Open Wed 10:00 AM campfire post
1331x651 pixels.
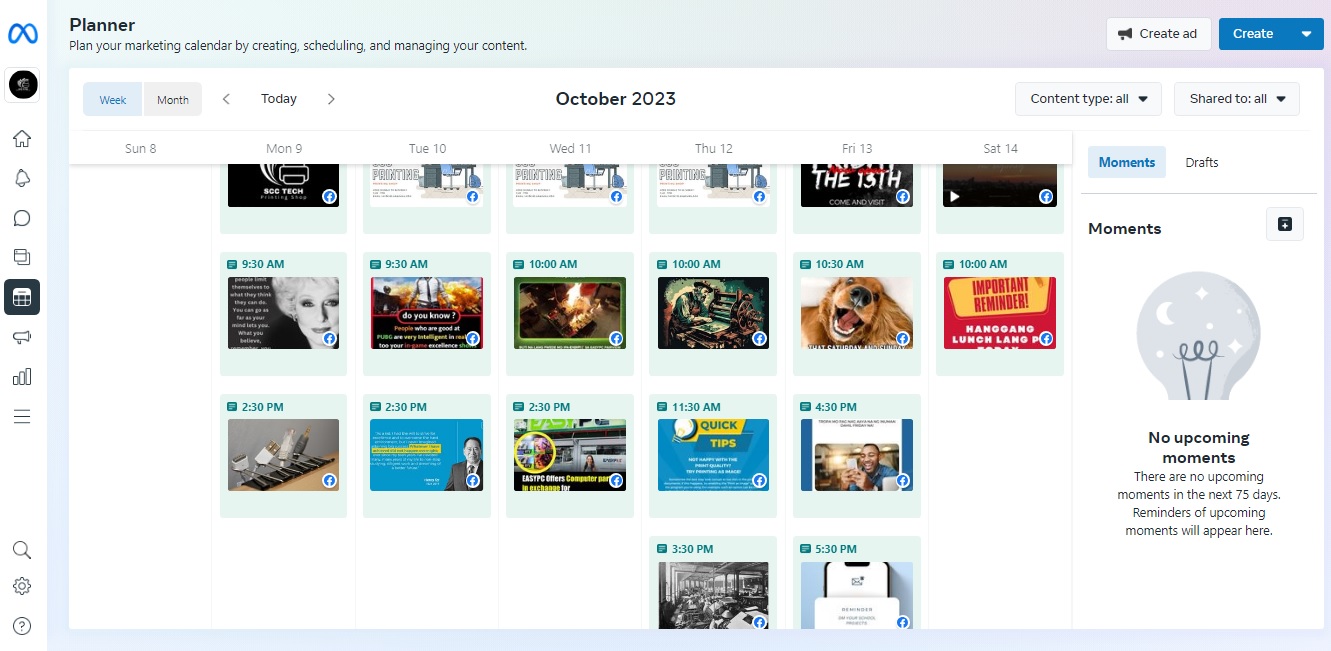pyautogui.click(x=570, y=313)
